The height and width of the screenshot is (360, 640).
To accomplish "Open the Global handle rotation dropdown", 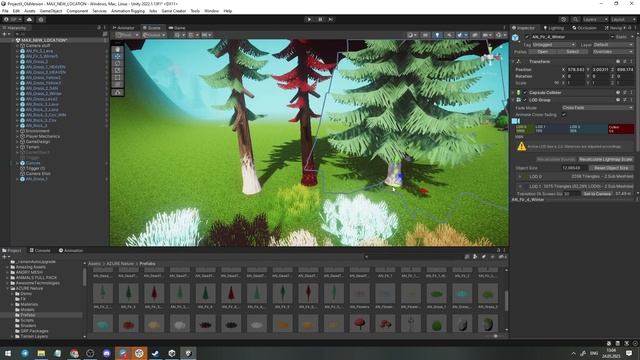I will (154, 35).
